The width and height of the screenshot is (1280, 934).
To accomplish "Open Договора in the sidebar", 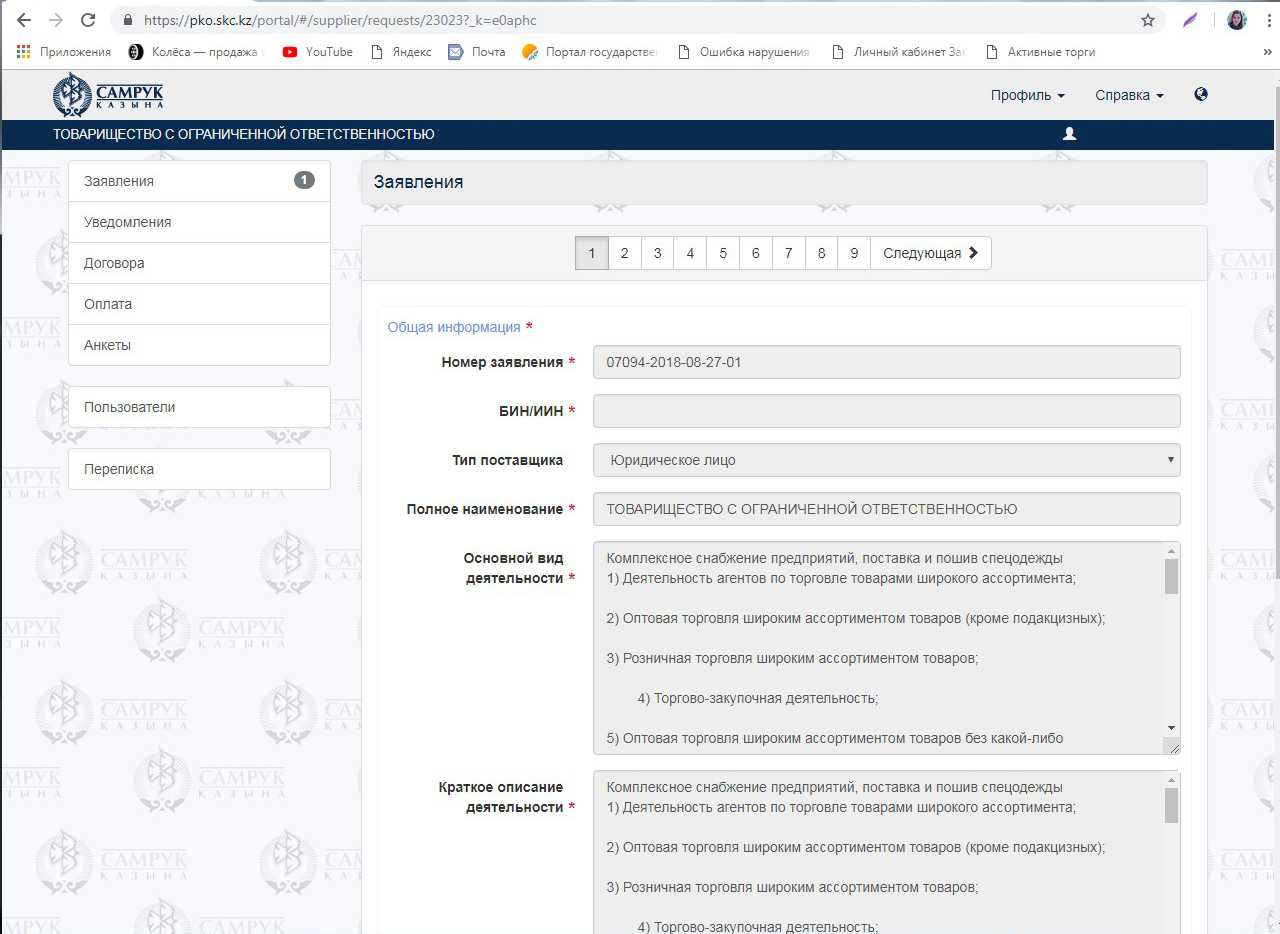I will [x=199, y=263].
